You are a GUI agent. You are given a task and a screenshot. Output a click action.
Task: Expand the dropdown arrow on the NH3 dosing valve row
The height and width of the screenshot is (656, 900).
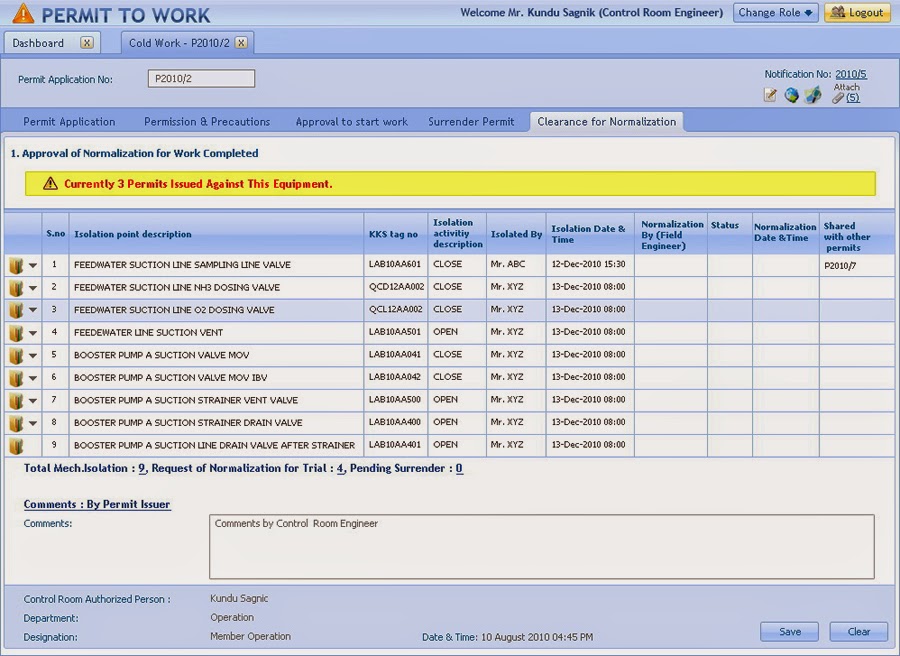[x=33, y=287]
